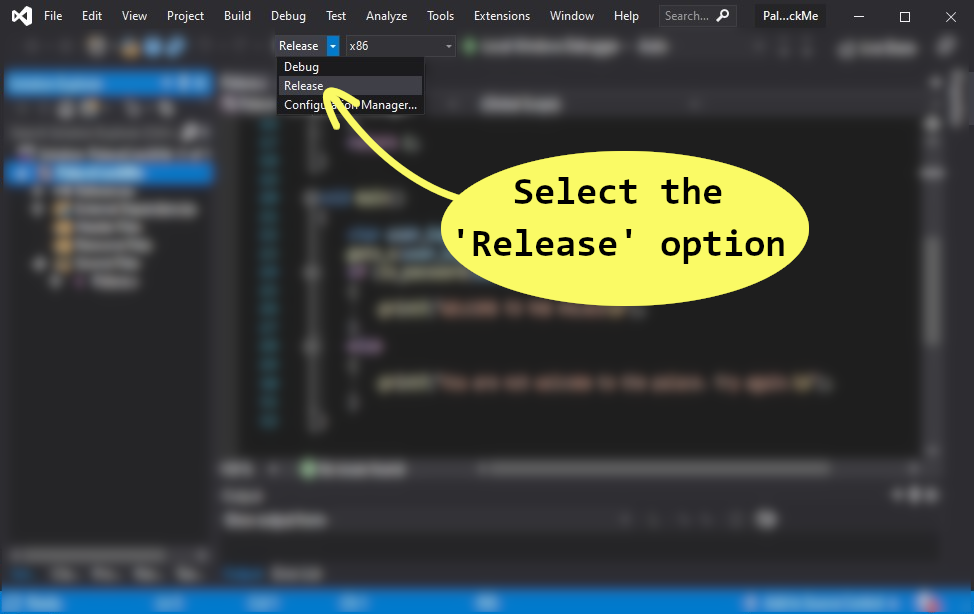Image resolution: width=974 pixels, height=614 pixels.
Task: Open the Tools menu
Action: point(440,16)
